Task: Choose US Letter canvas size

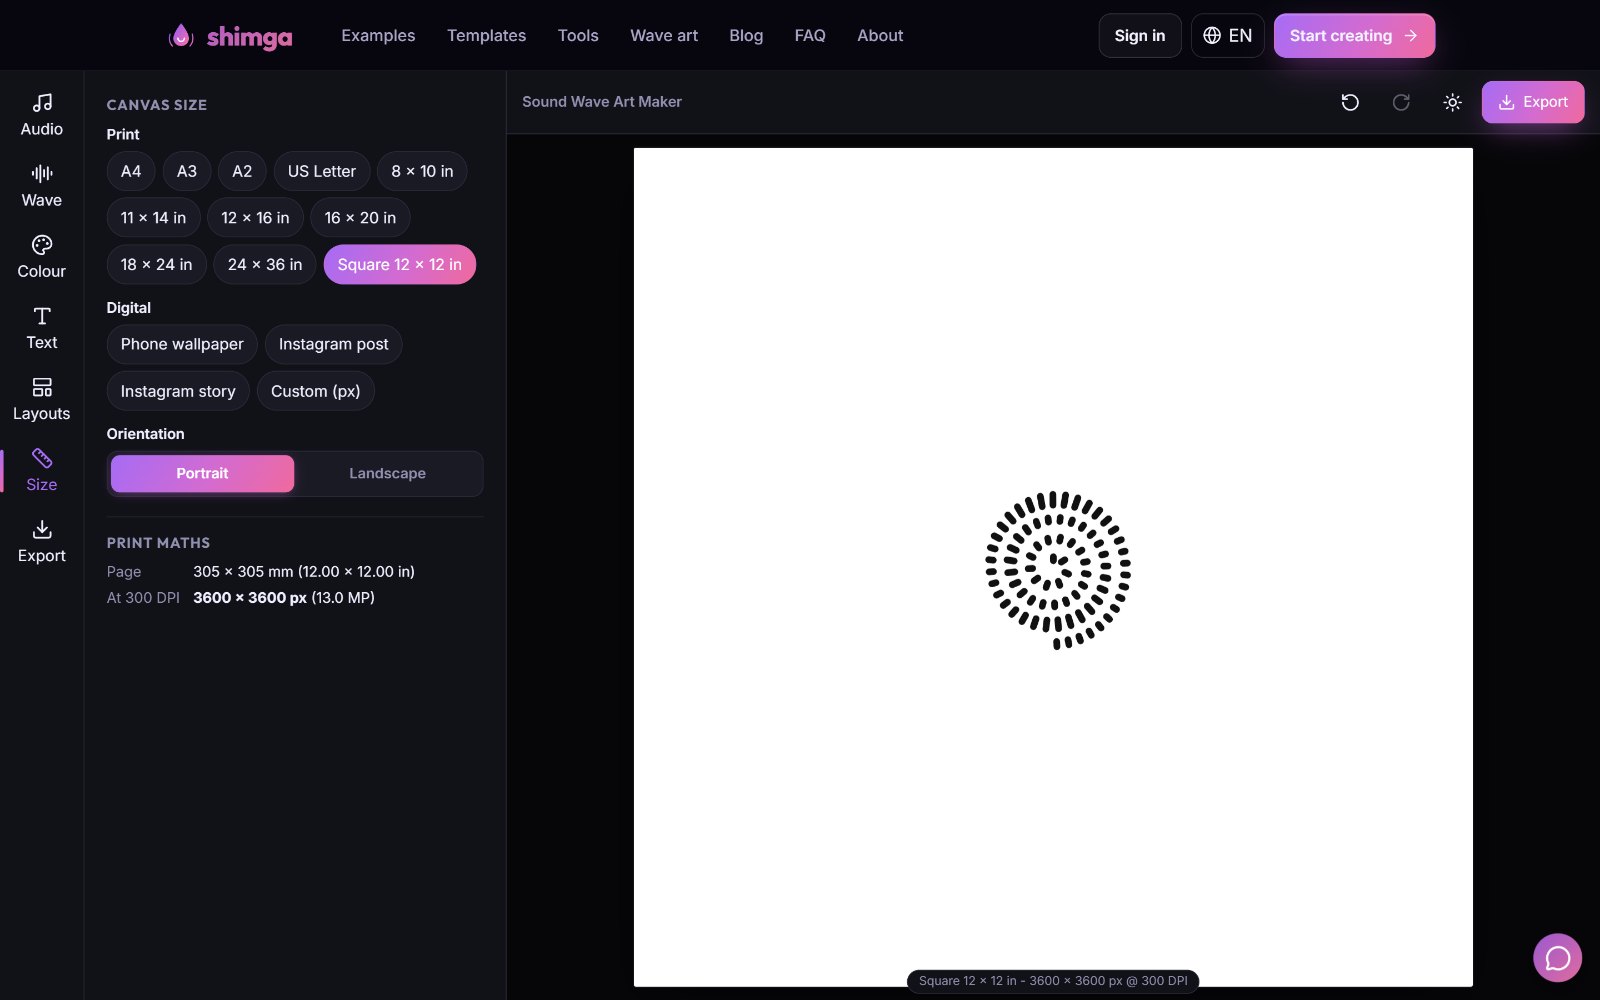Action: pyautogui.click(x=322, y=171)
